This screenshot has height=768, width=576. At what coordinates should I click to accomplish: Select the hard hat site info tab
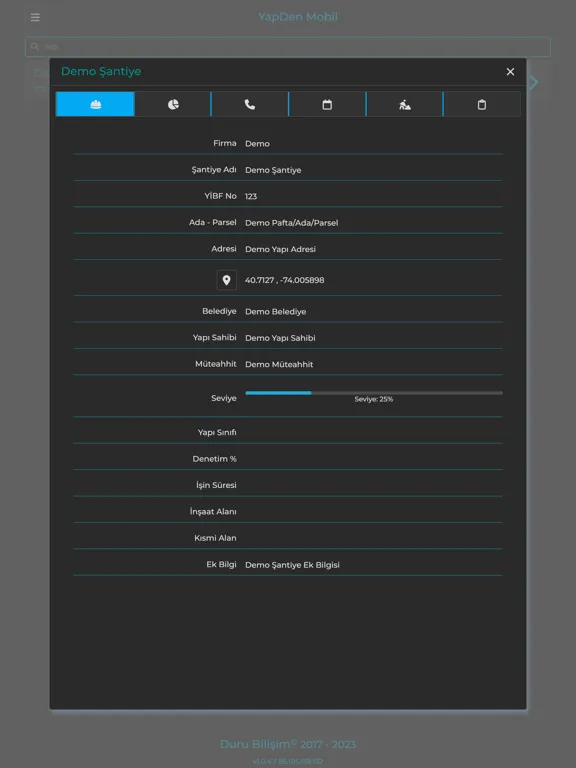click(95, 104)
